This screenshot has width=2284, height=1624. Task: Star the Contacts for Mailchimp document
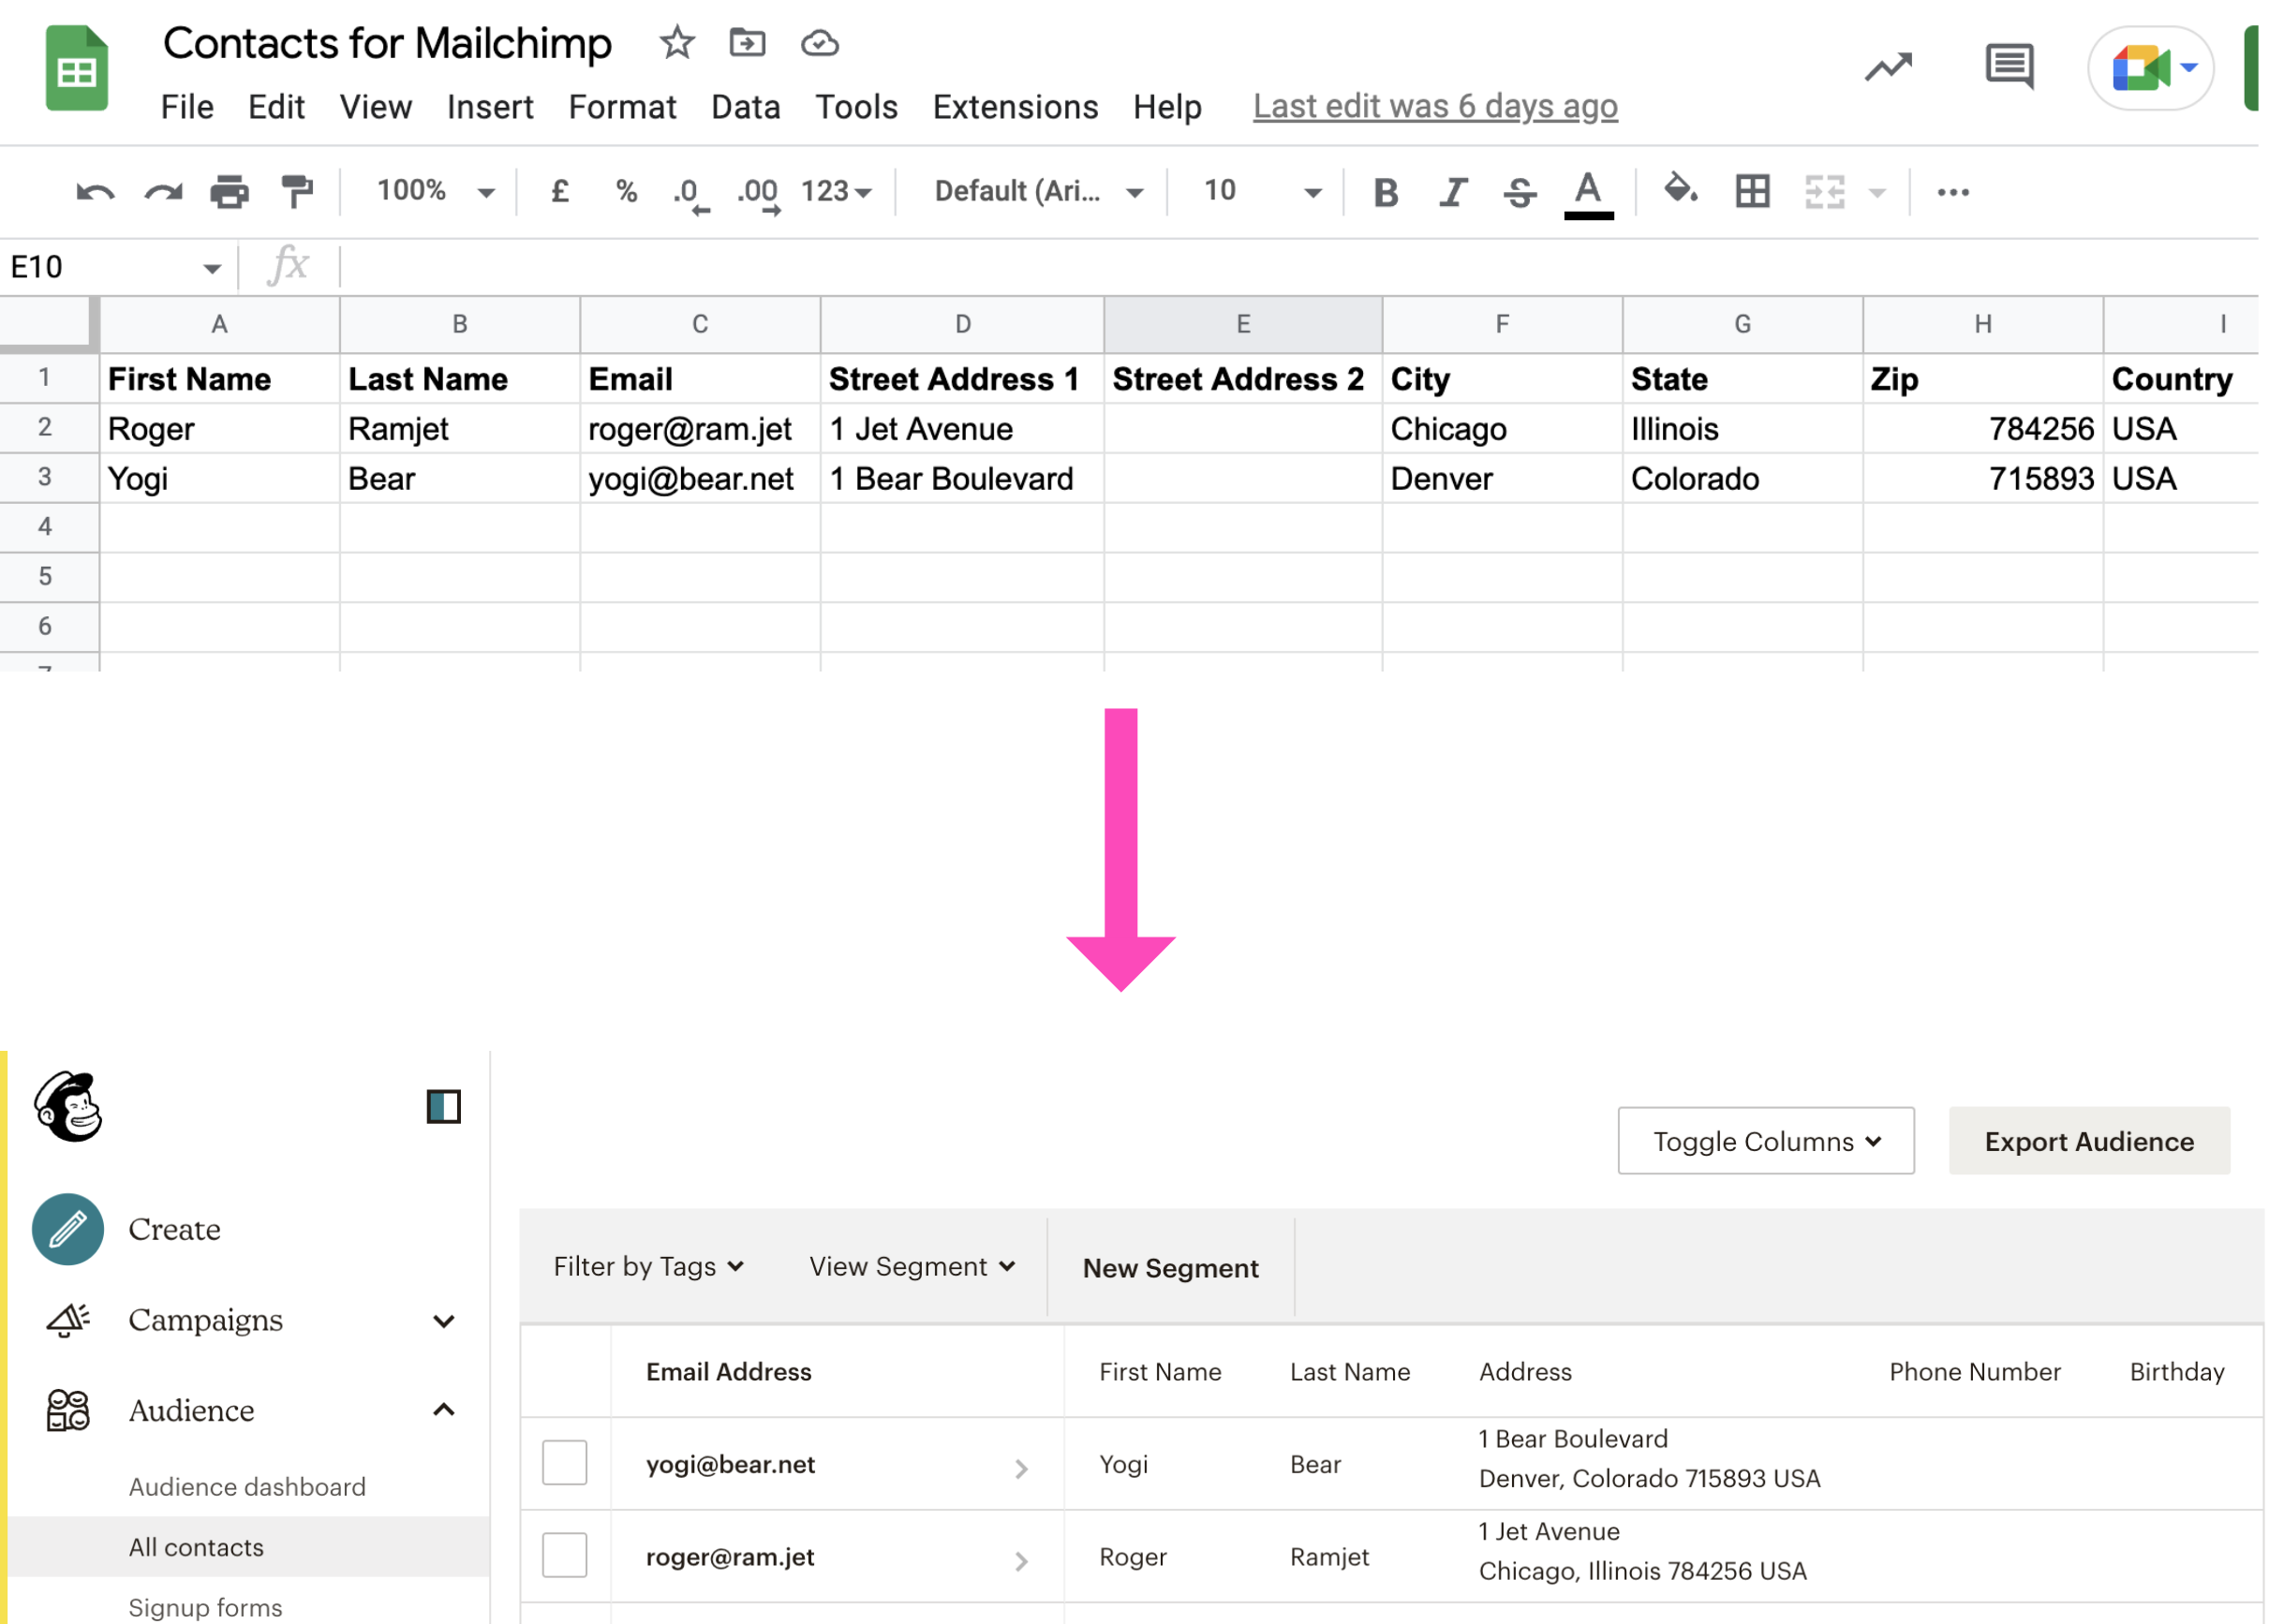click(x=677, y=43)
